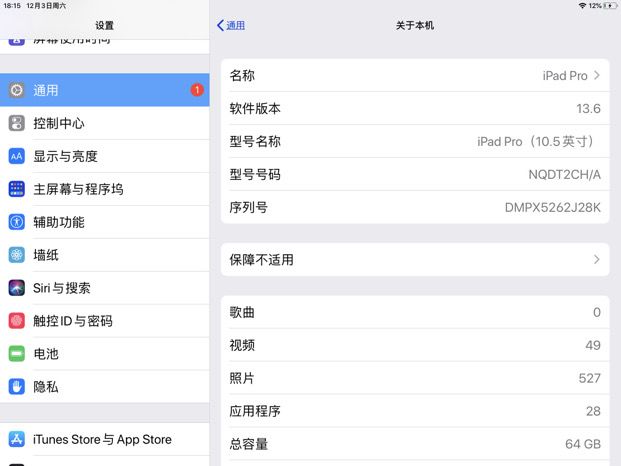Tap the Siri & Search icon
The image size is (621, 466).
16,288
